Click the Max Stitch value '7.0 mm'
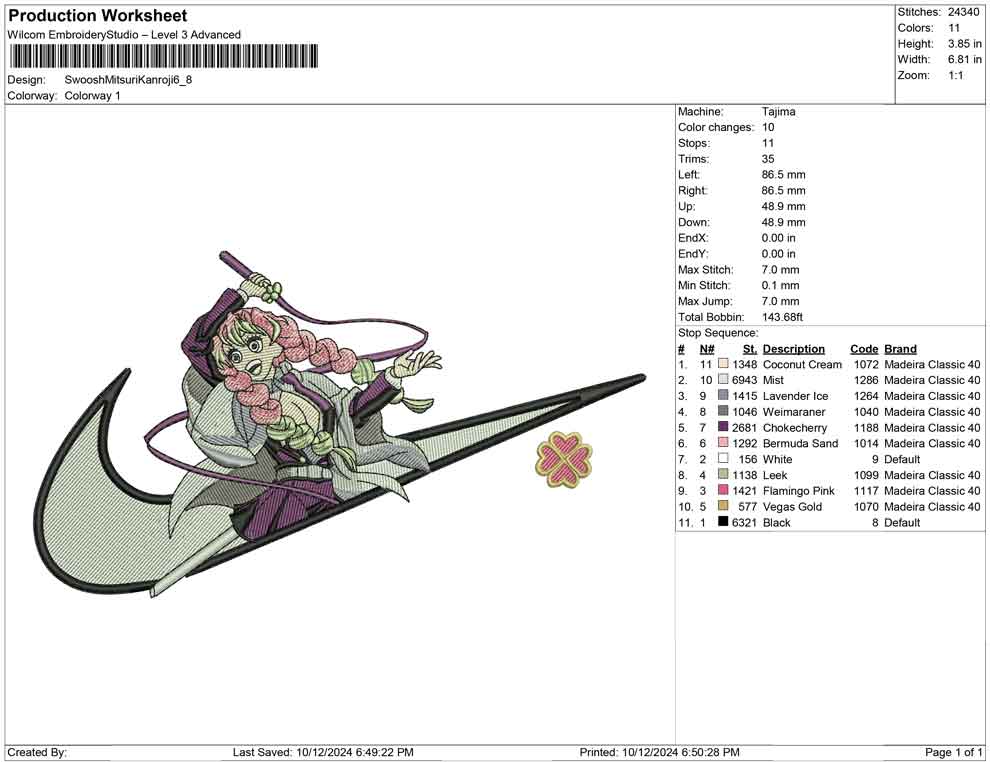 [780, 270]
